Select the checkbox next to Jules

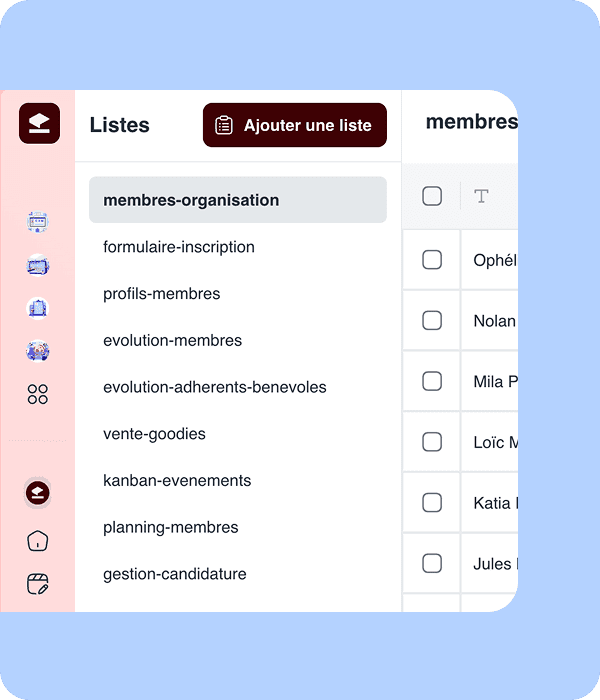tap(432, 564)
